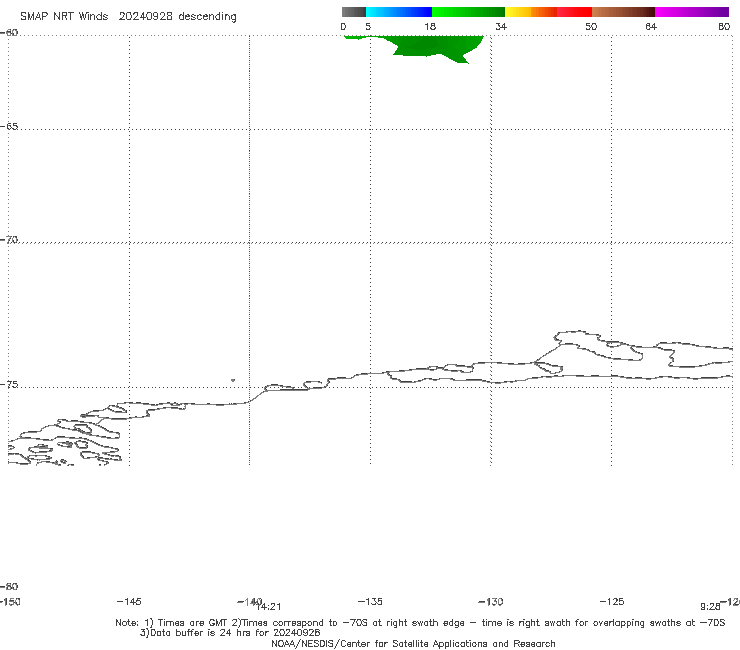Click the cyan-to-blue segment of the color bar
Image resolution: width=740 pixels, height=650 pixels.
(x=399, y=12)
